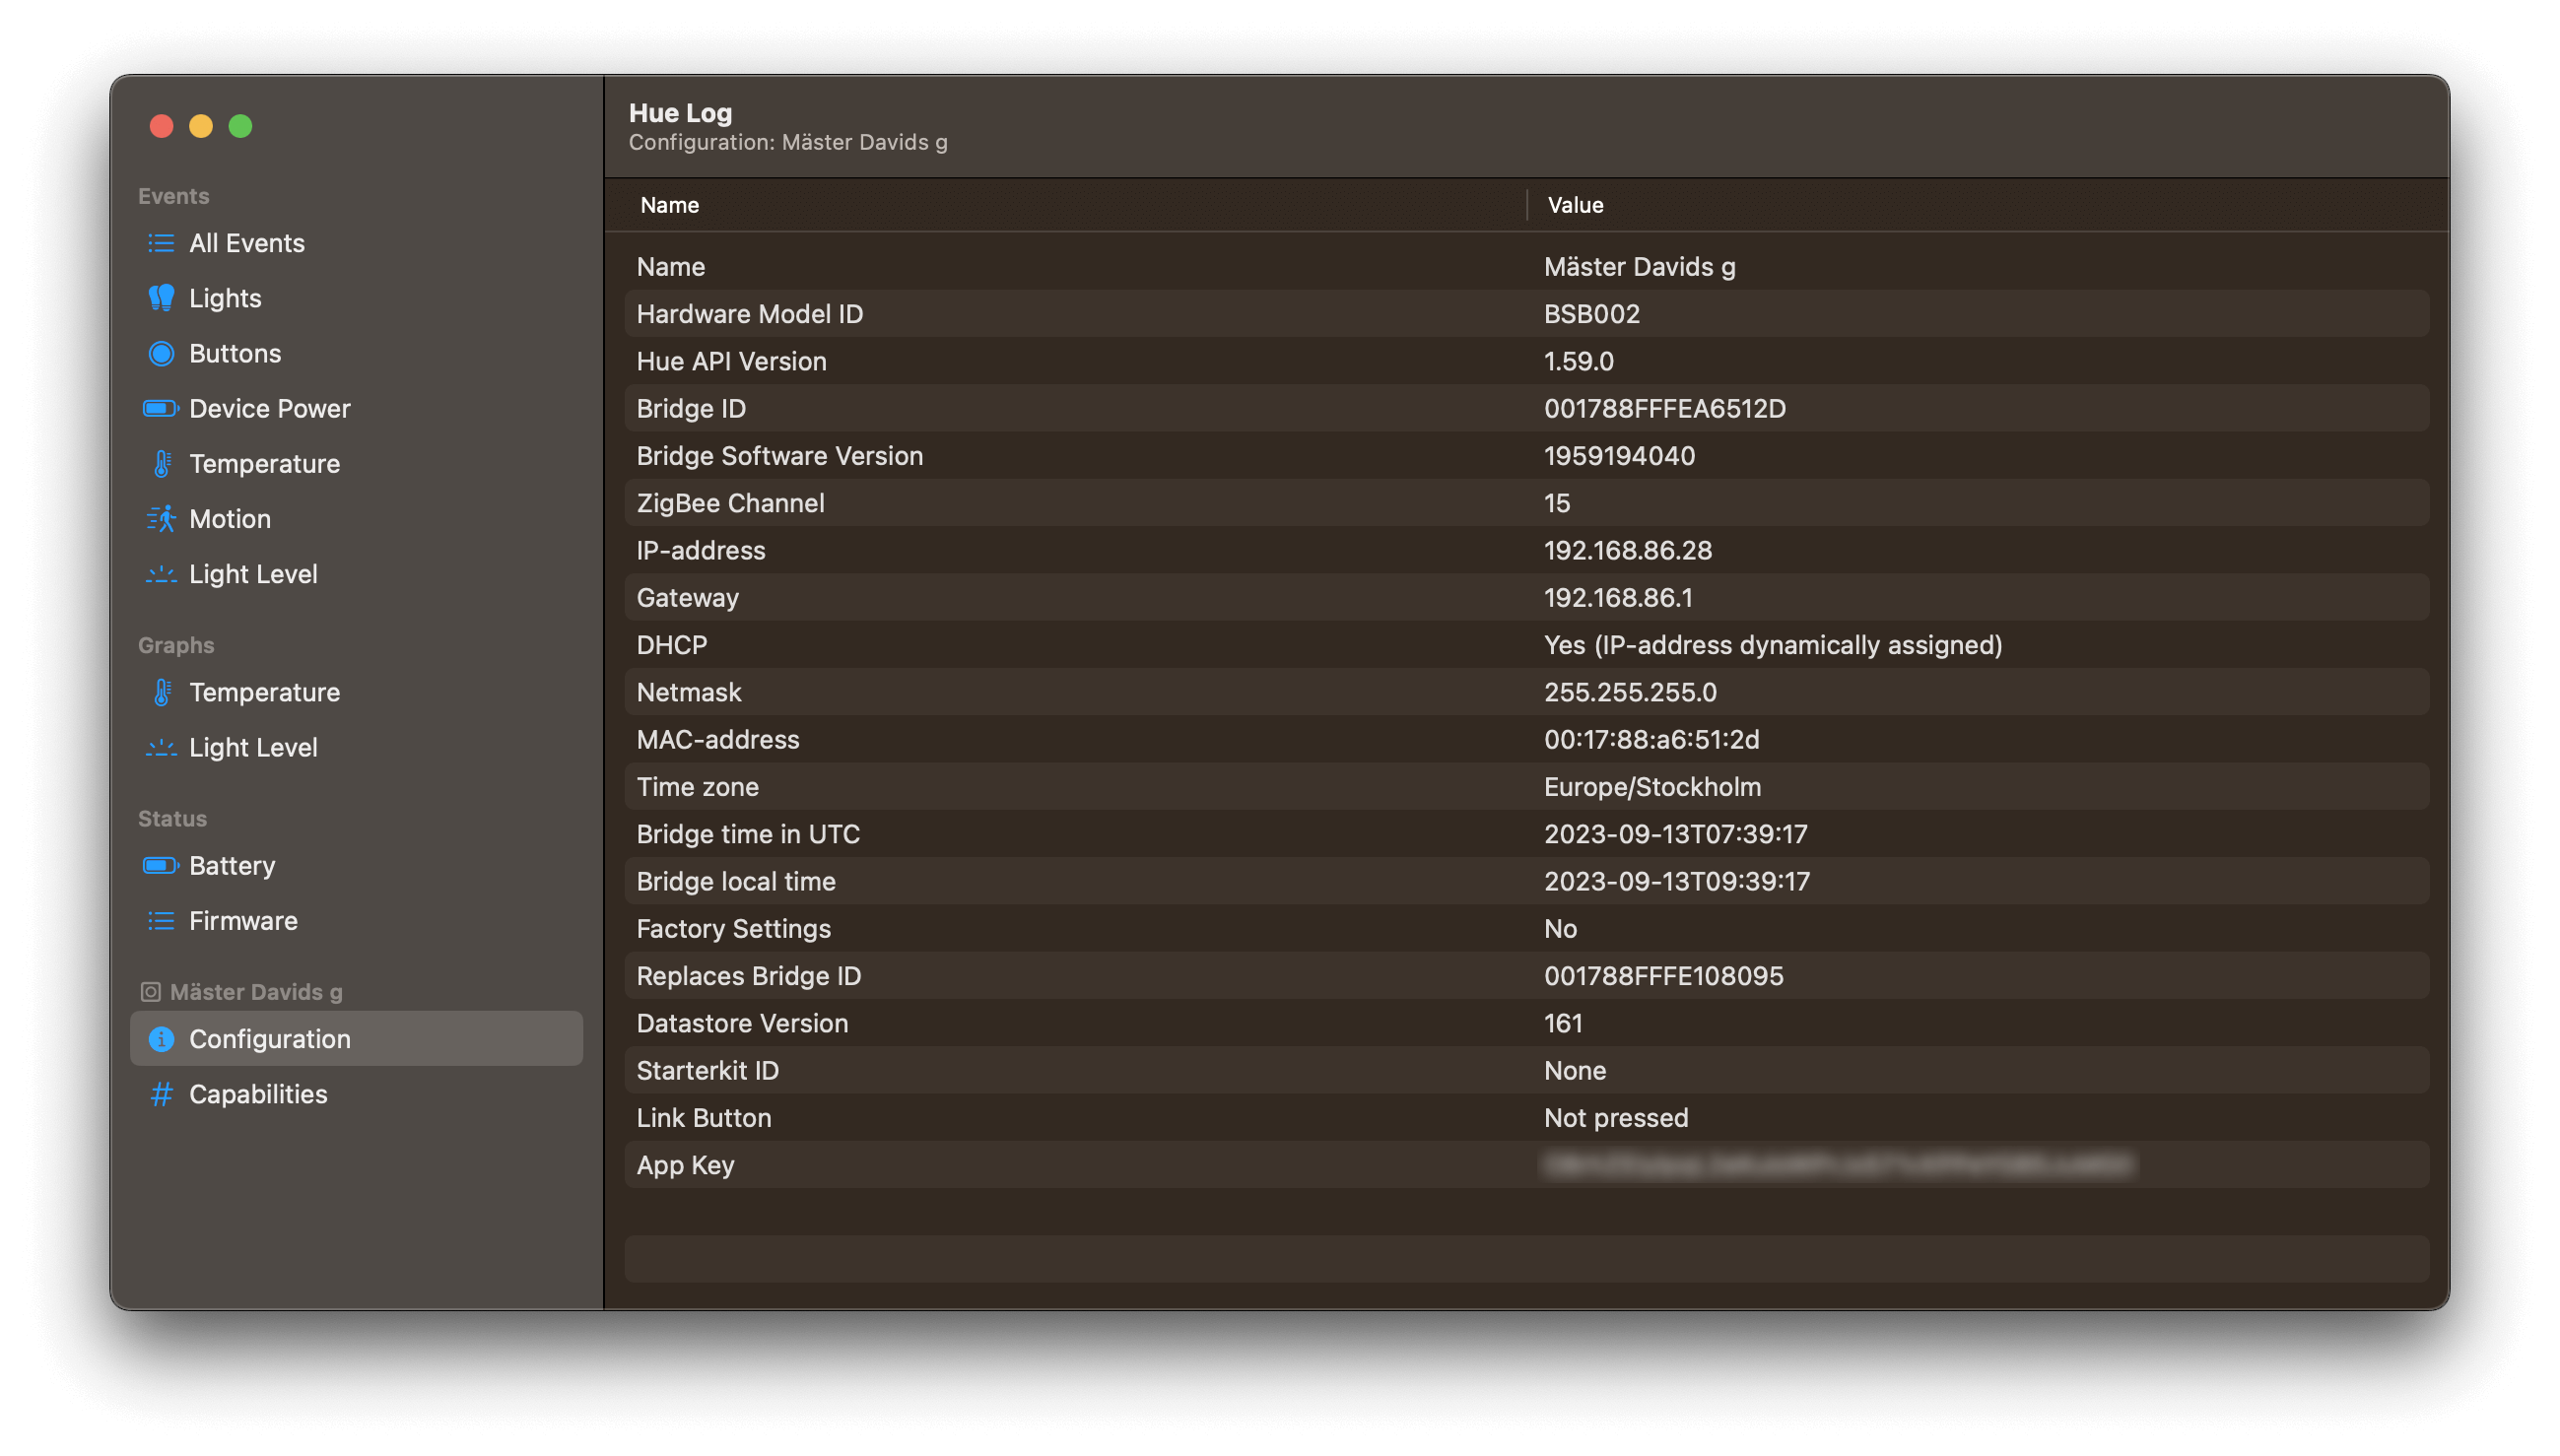Image resolution: width=2560 pixels, height=1456 pixels.
Task: Check Battery status in sidebar
Action: pos(232,866)
